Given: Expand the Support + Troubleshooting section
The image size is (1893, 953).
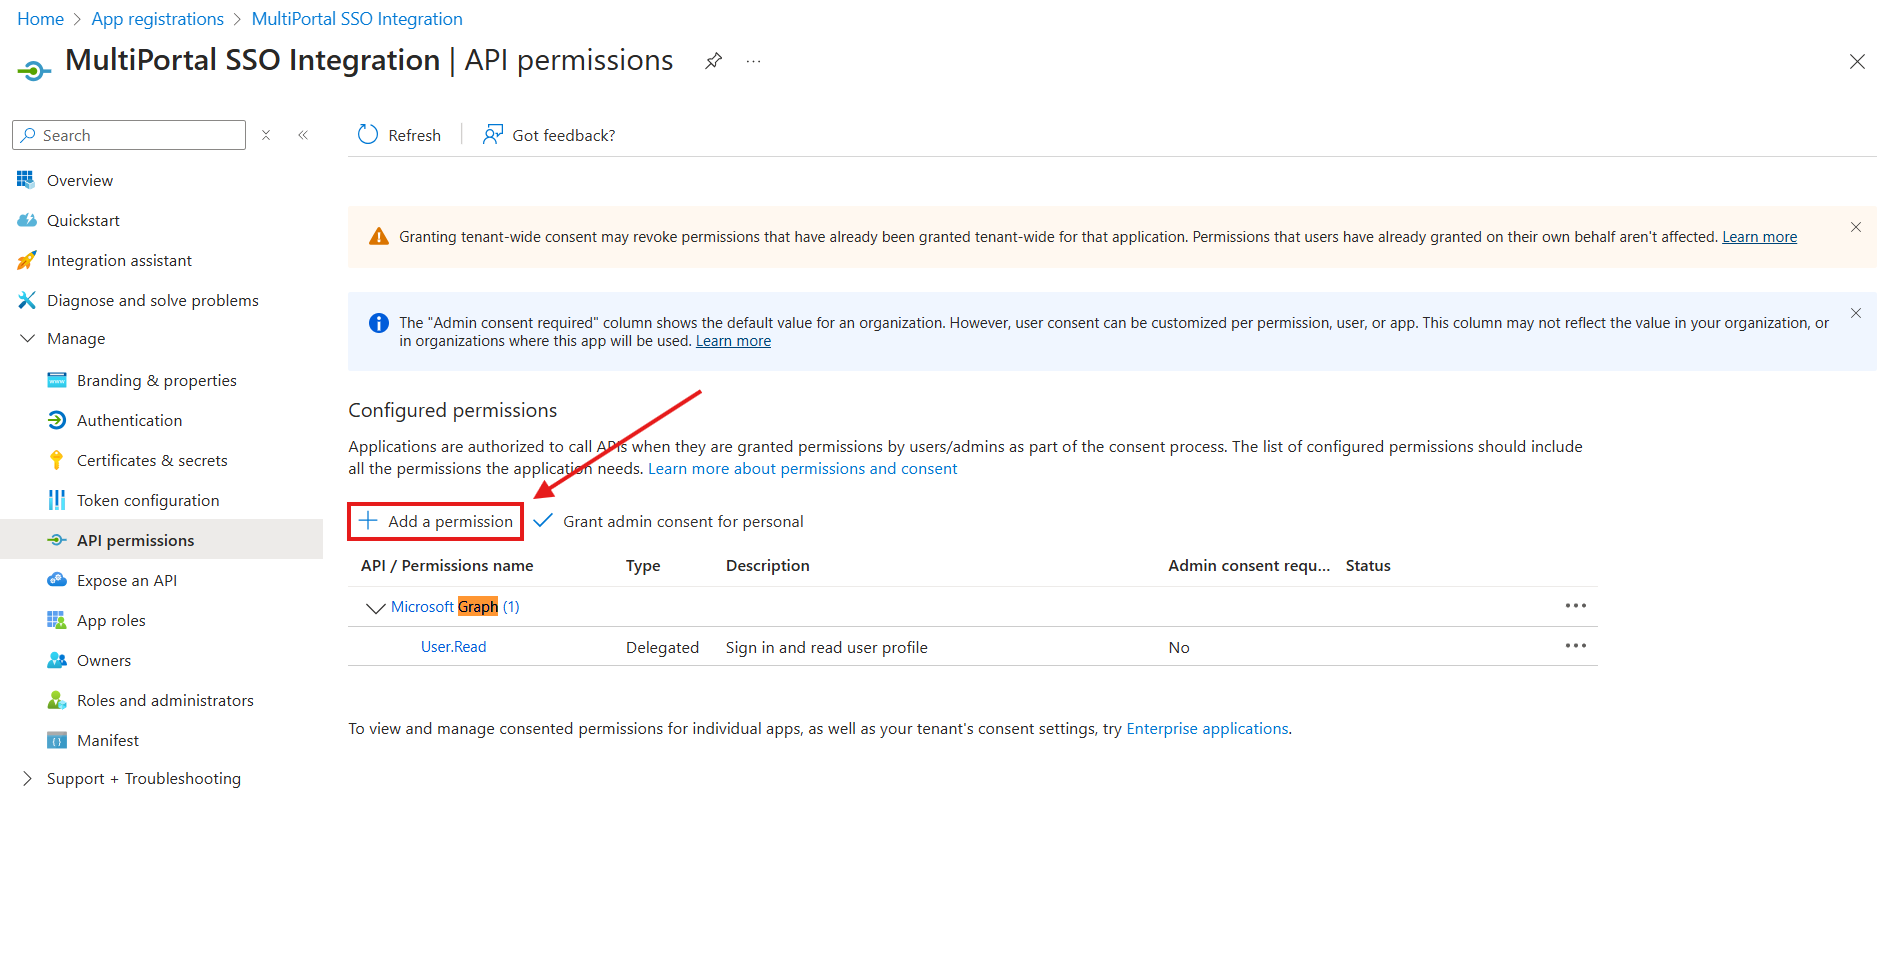Looking at the screenshot, I should tap(27, 778).
